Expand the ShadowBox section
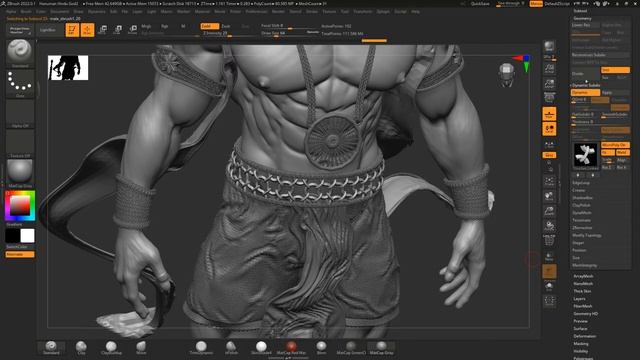 (582, 198)
